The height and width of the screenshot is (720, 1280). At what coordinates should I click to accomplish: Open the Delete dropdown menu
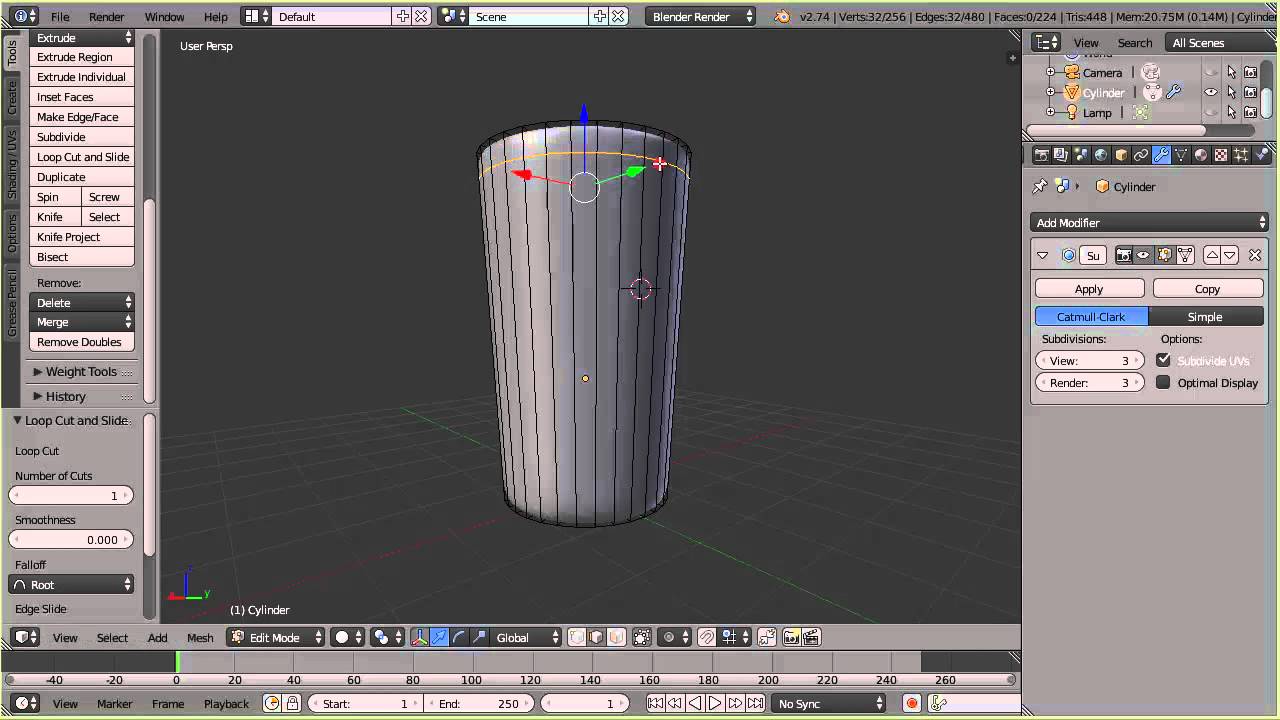(x=82, y=302)
